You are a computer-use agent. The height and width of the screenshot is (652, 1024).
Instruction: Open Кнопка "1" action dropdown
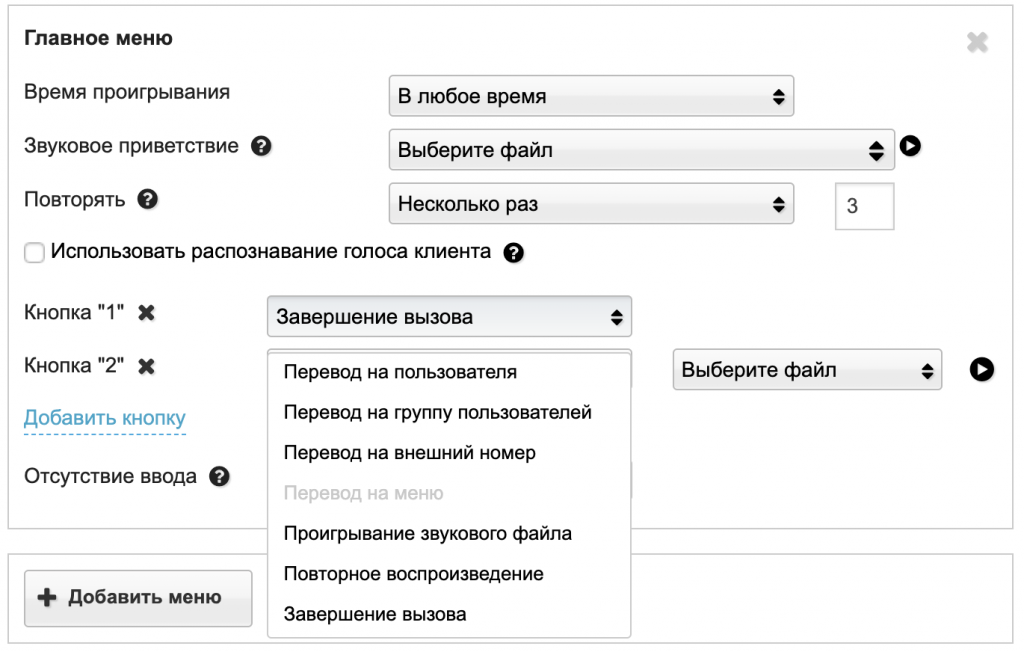click(449, 317)
